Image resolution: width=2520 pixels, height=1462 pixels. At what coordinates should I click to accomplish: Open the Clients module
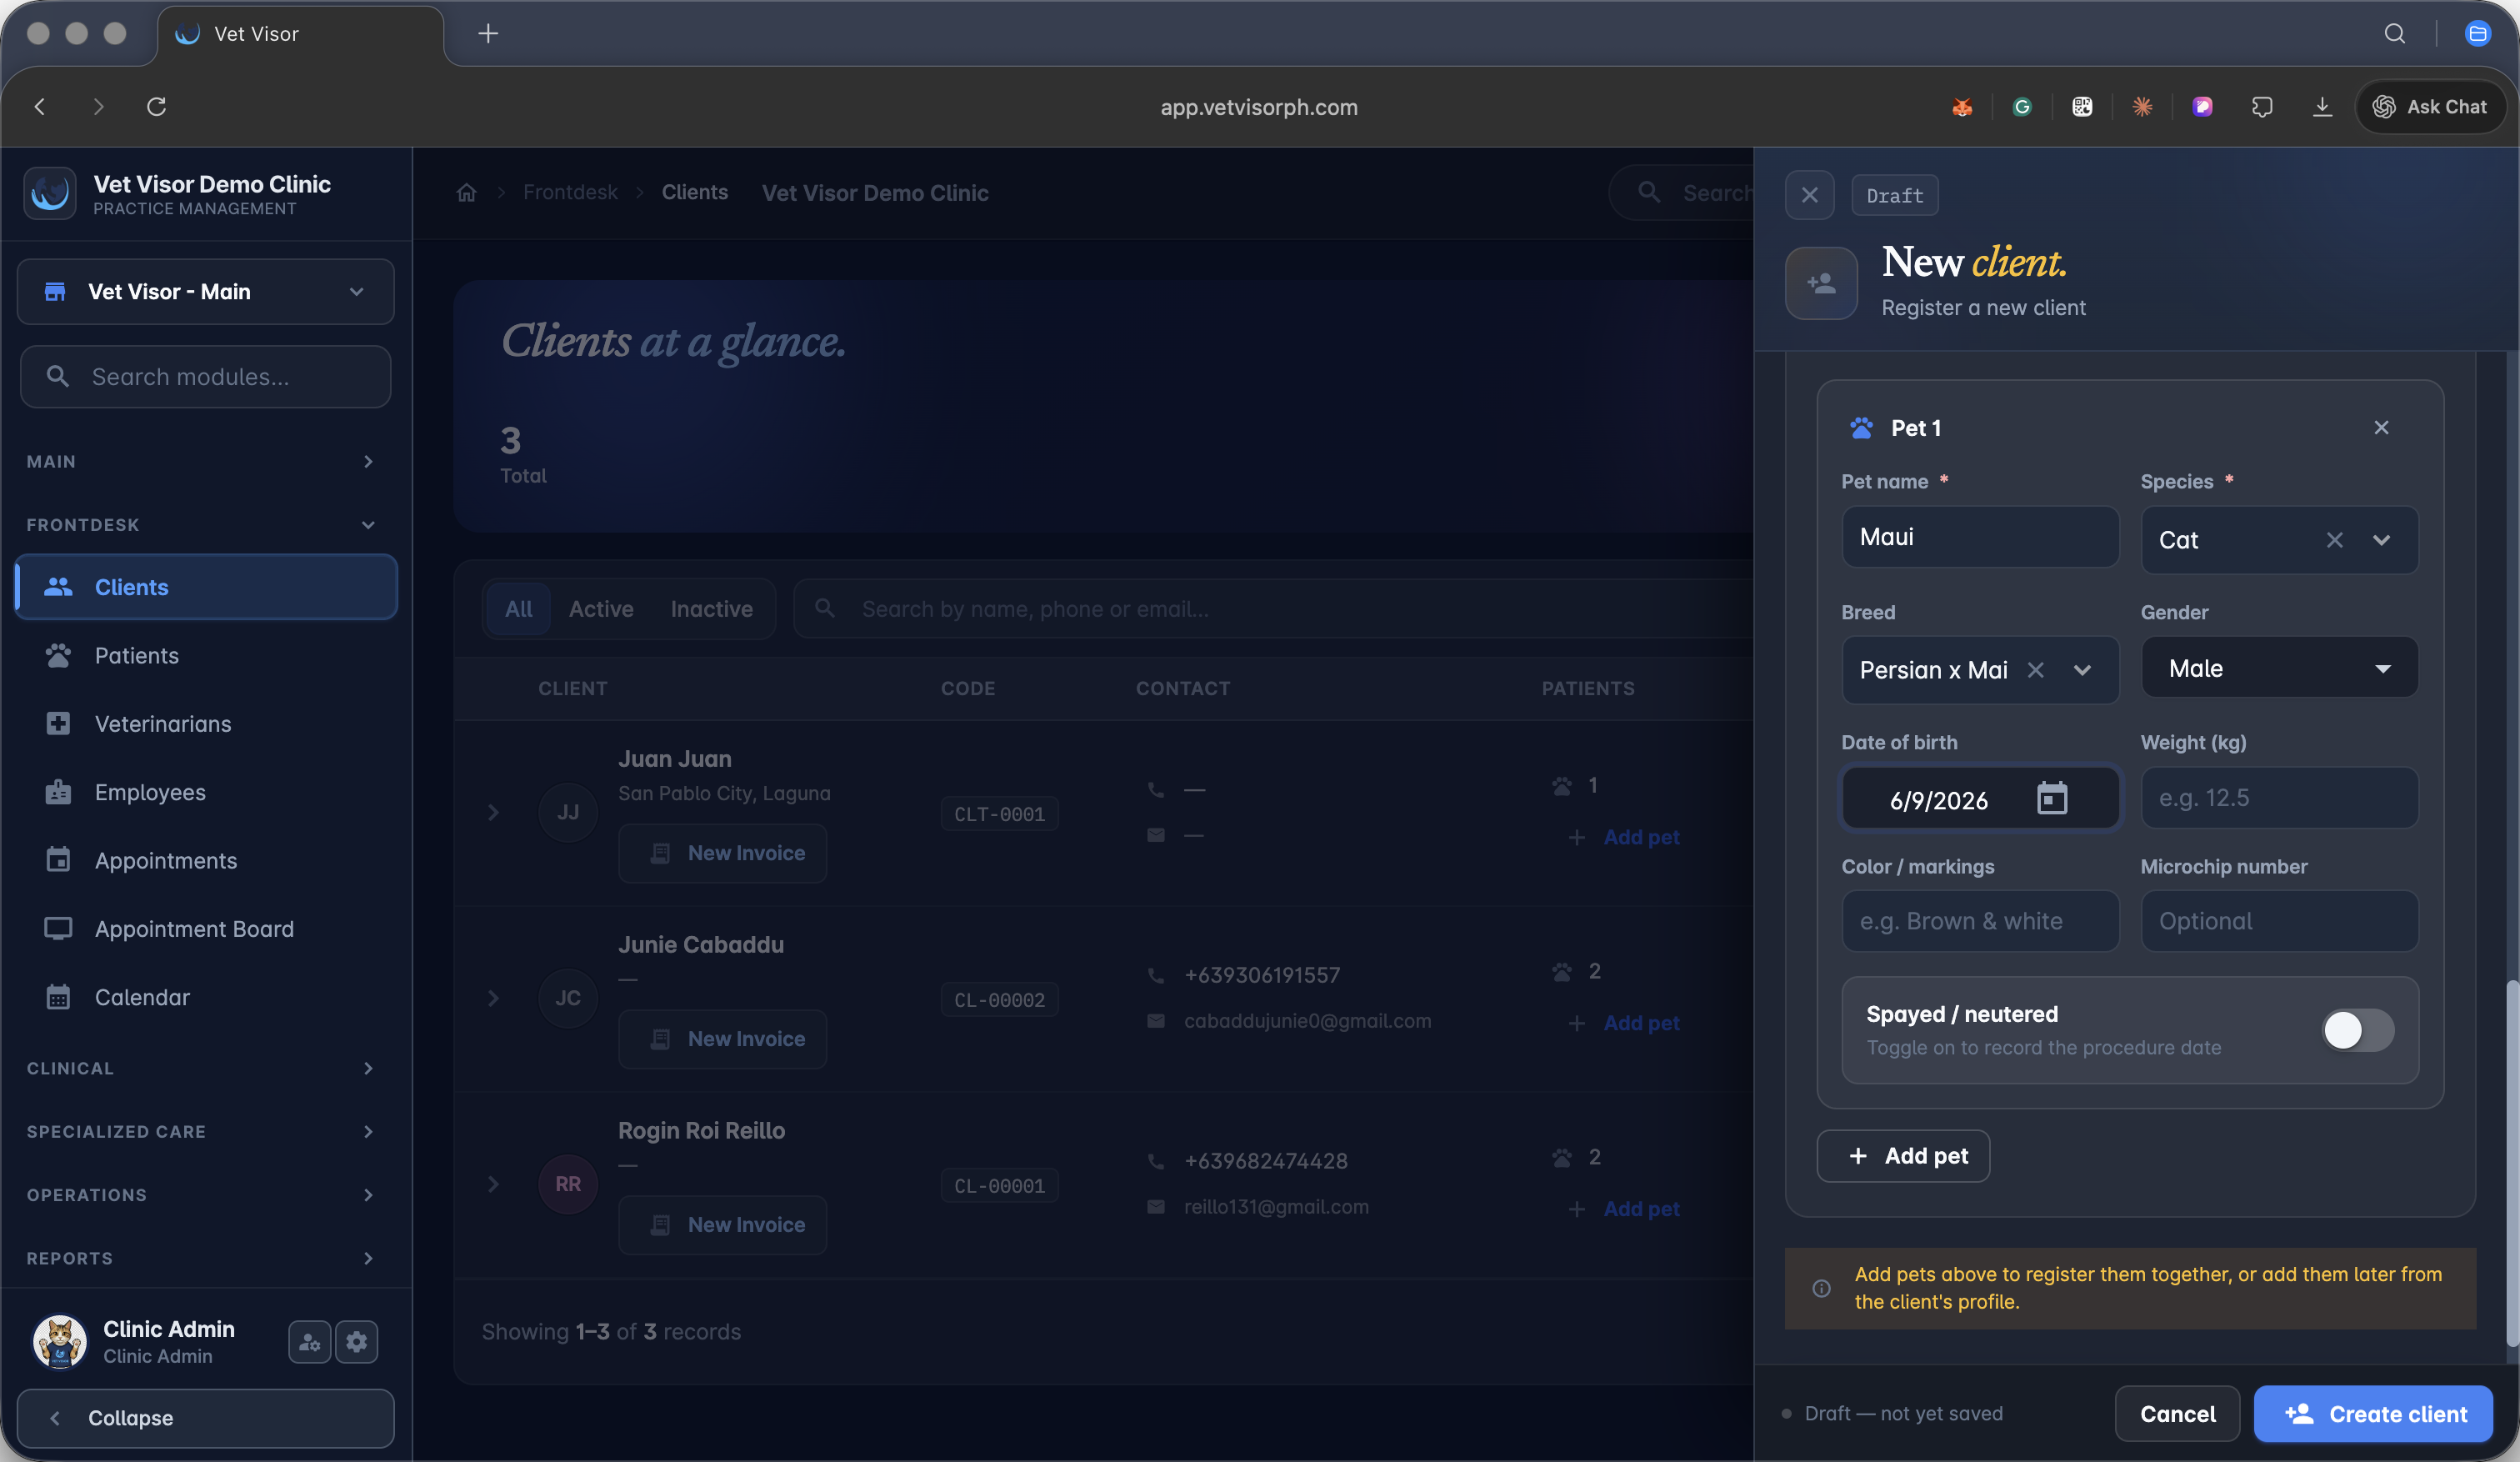click(206, 587)
